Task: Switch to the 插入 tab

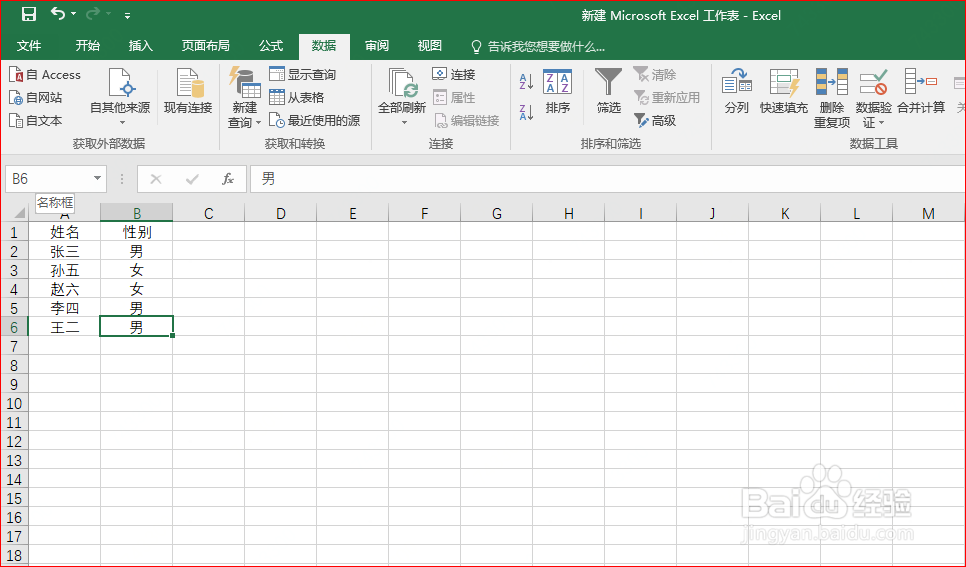Action: (x=140, y=46)
